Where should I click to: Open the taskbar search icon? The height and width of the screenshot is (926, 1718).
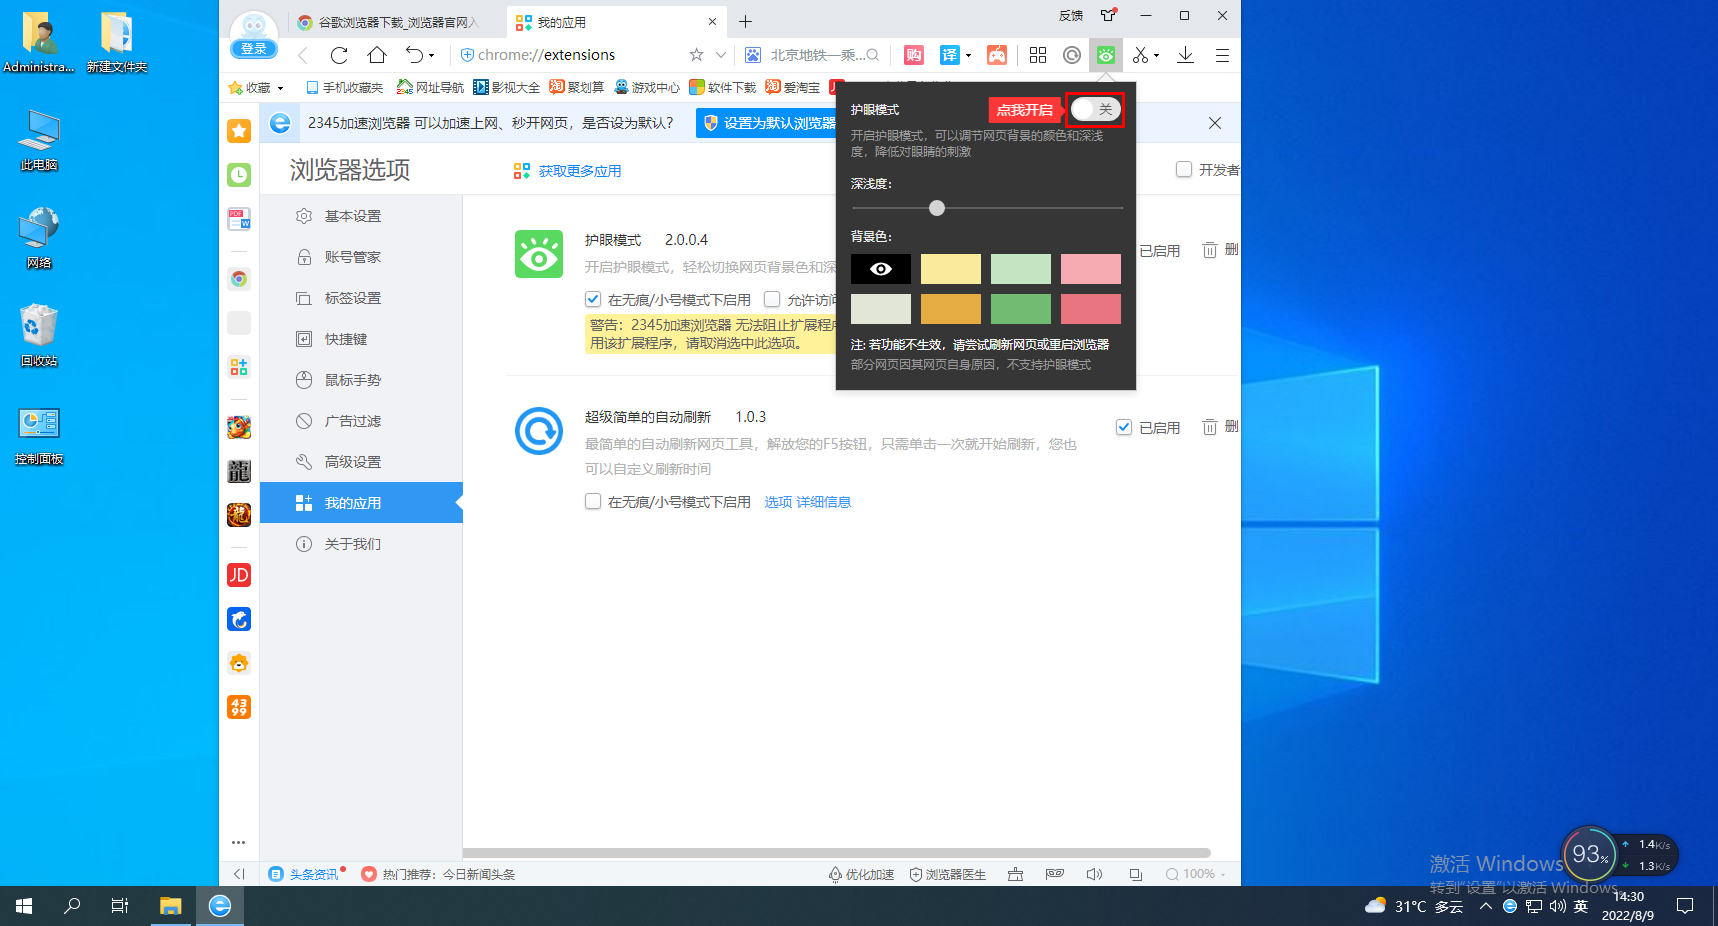click(72, 906)
